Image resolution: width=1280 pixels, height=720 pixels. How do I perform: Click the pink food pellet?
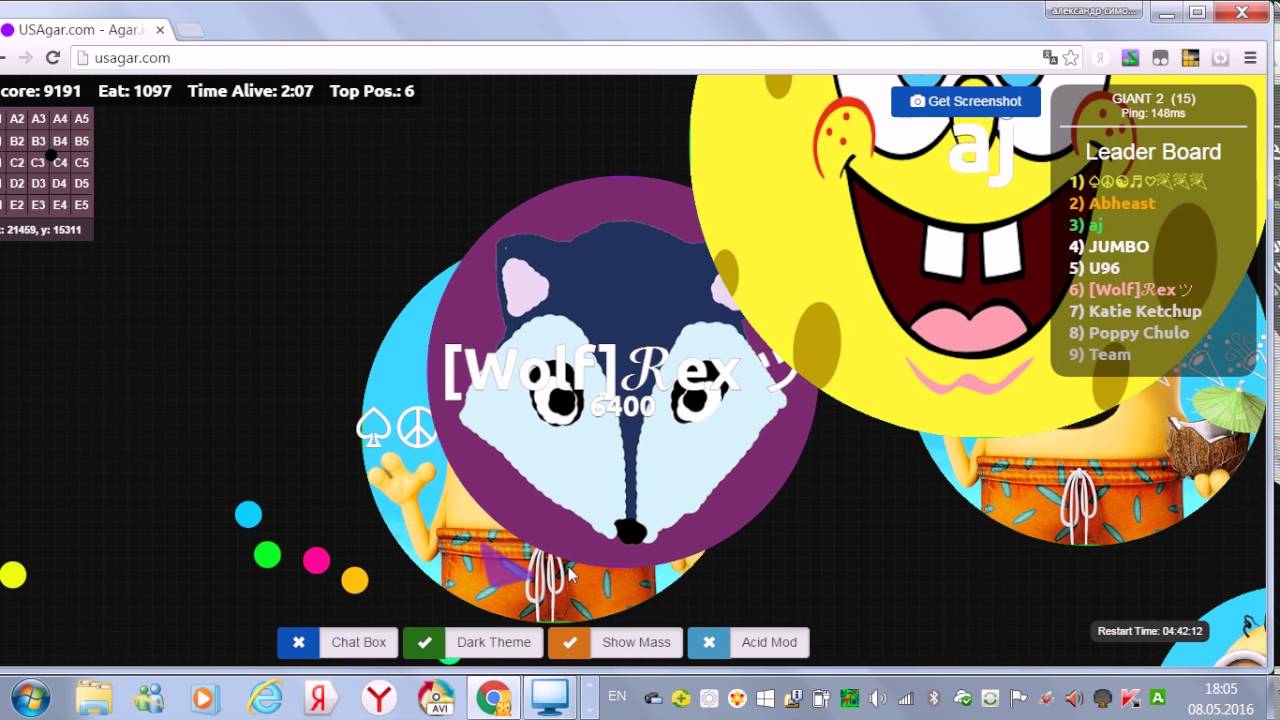[316, 560]
